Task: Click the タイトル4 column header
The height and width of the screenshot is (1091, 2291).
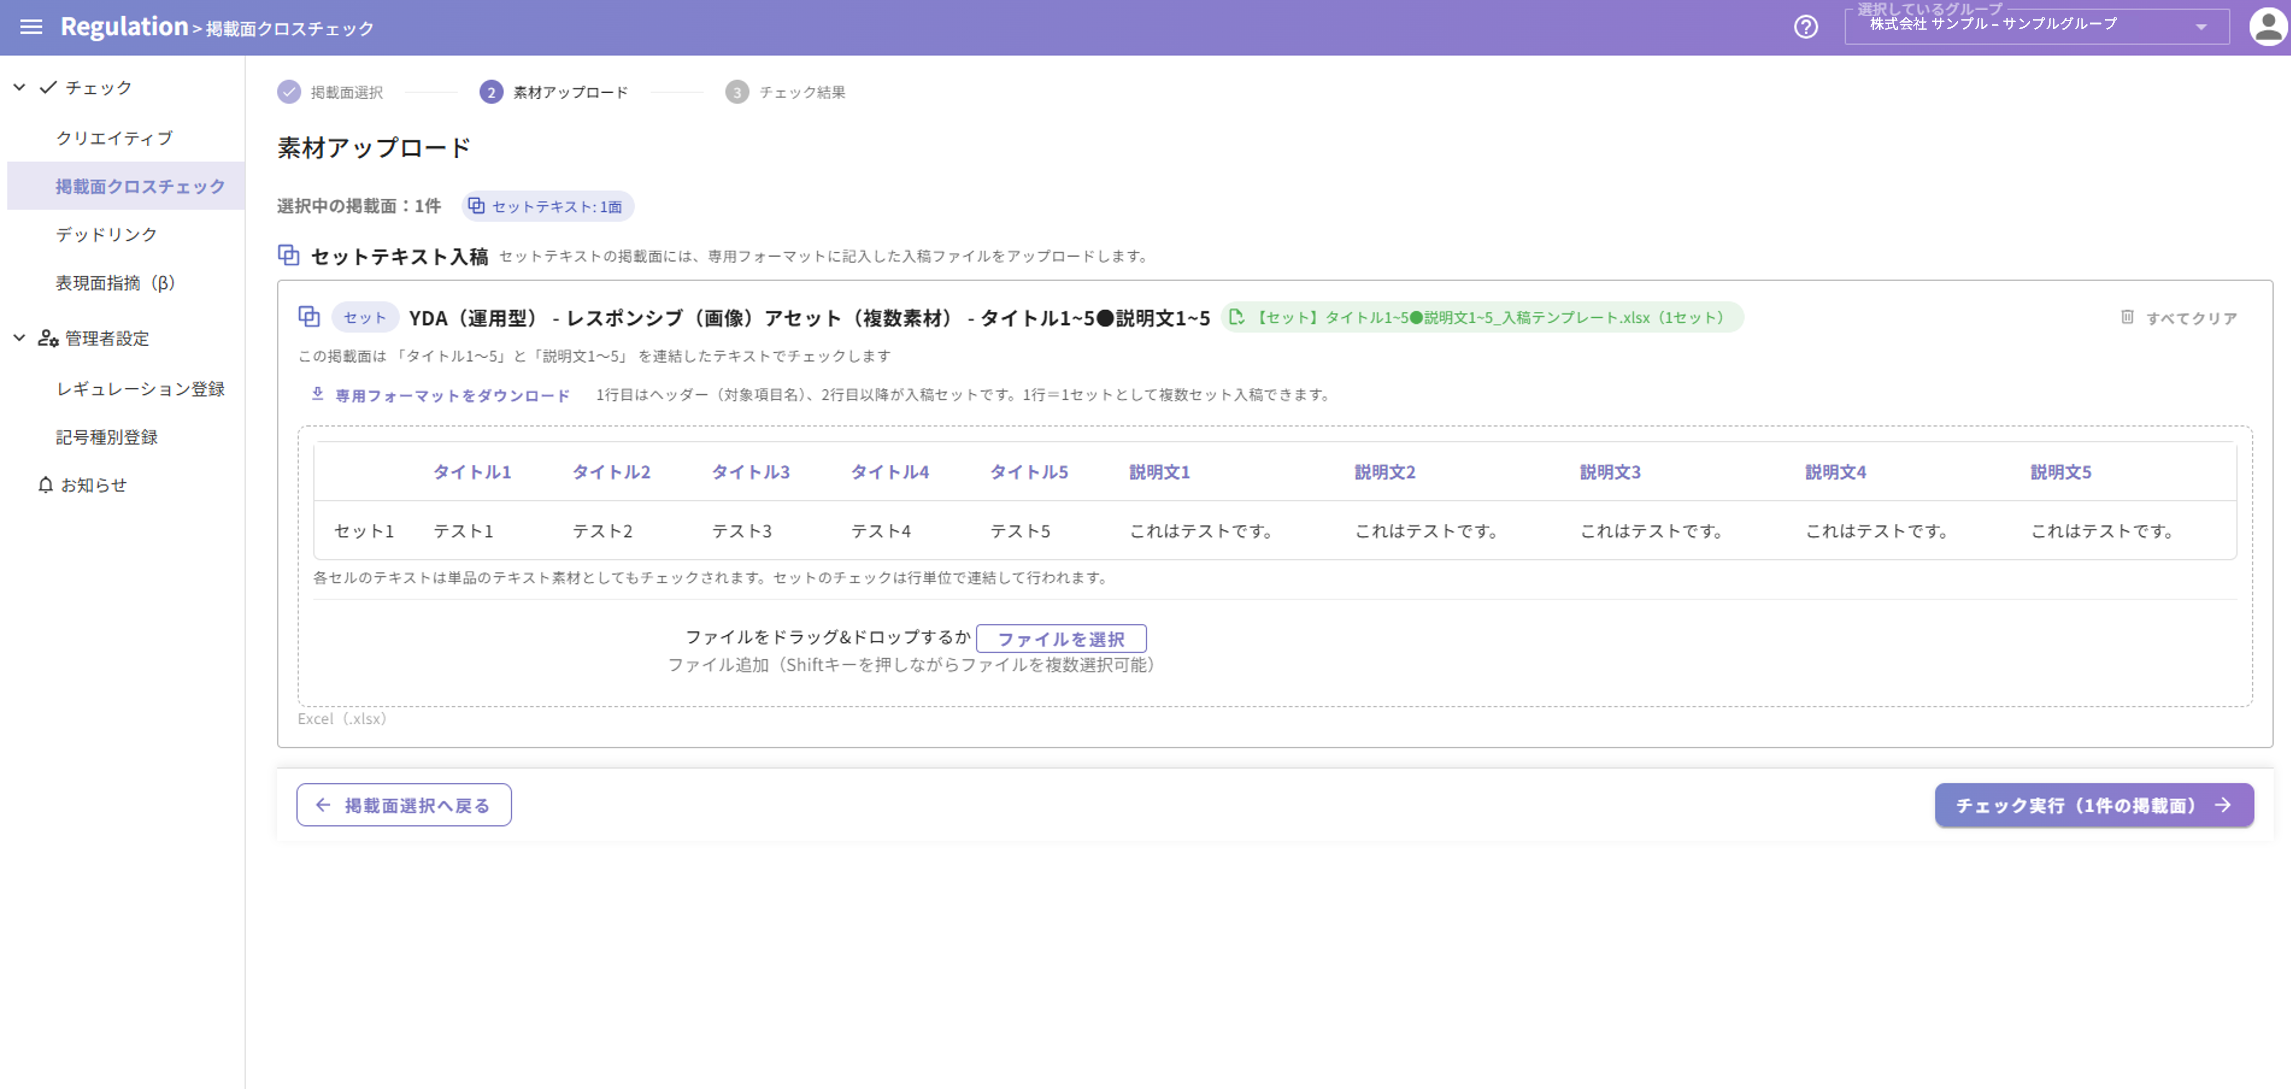Action: 889,472
